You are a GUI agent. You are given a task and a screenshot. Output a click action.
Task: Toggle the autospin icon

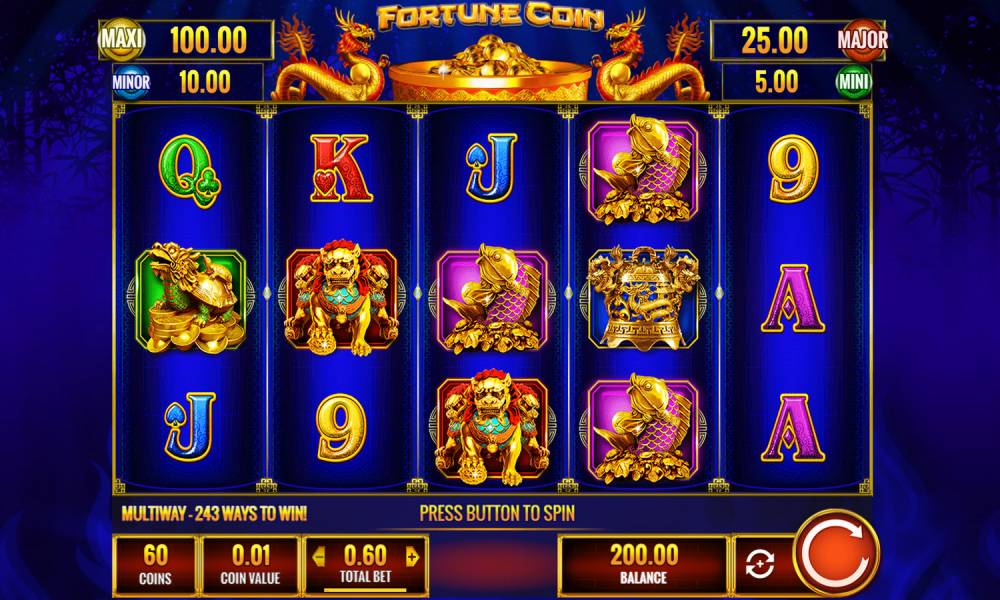coord(760,564)
